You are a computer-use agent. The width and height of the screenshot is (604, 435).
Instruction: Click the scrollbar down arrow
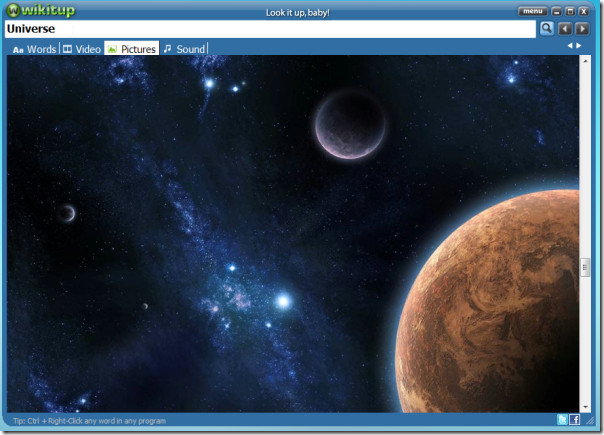pyautogui.click(x=586, y=407)
